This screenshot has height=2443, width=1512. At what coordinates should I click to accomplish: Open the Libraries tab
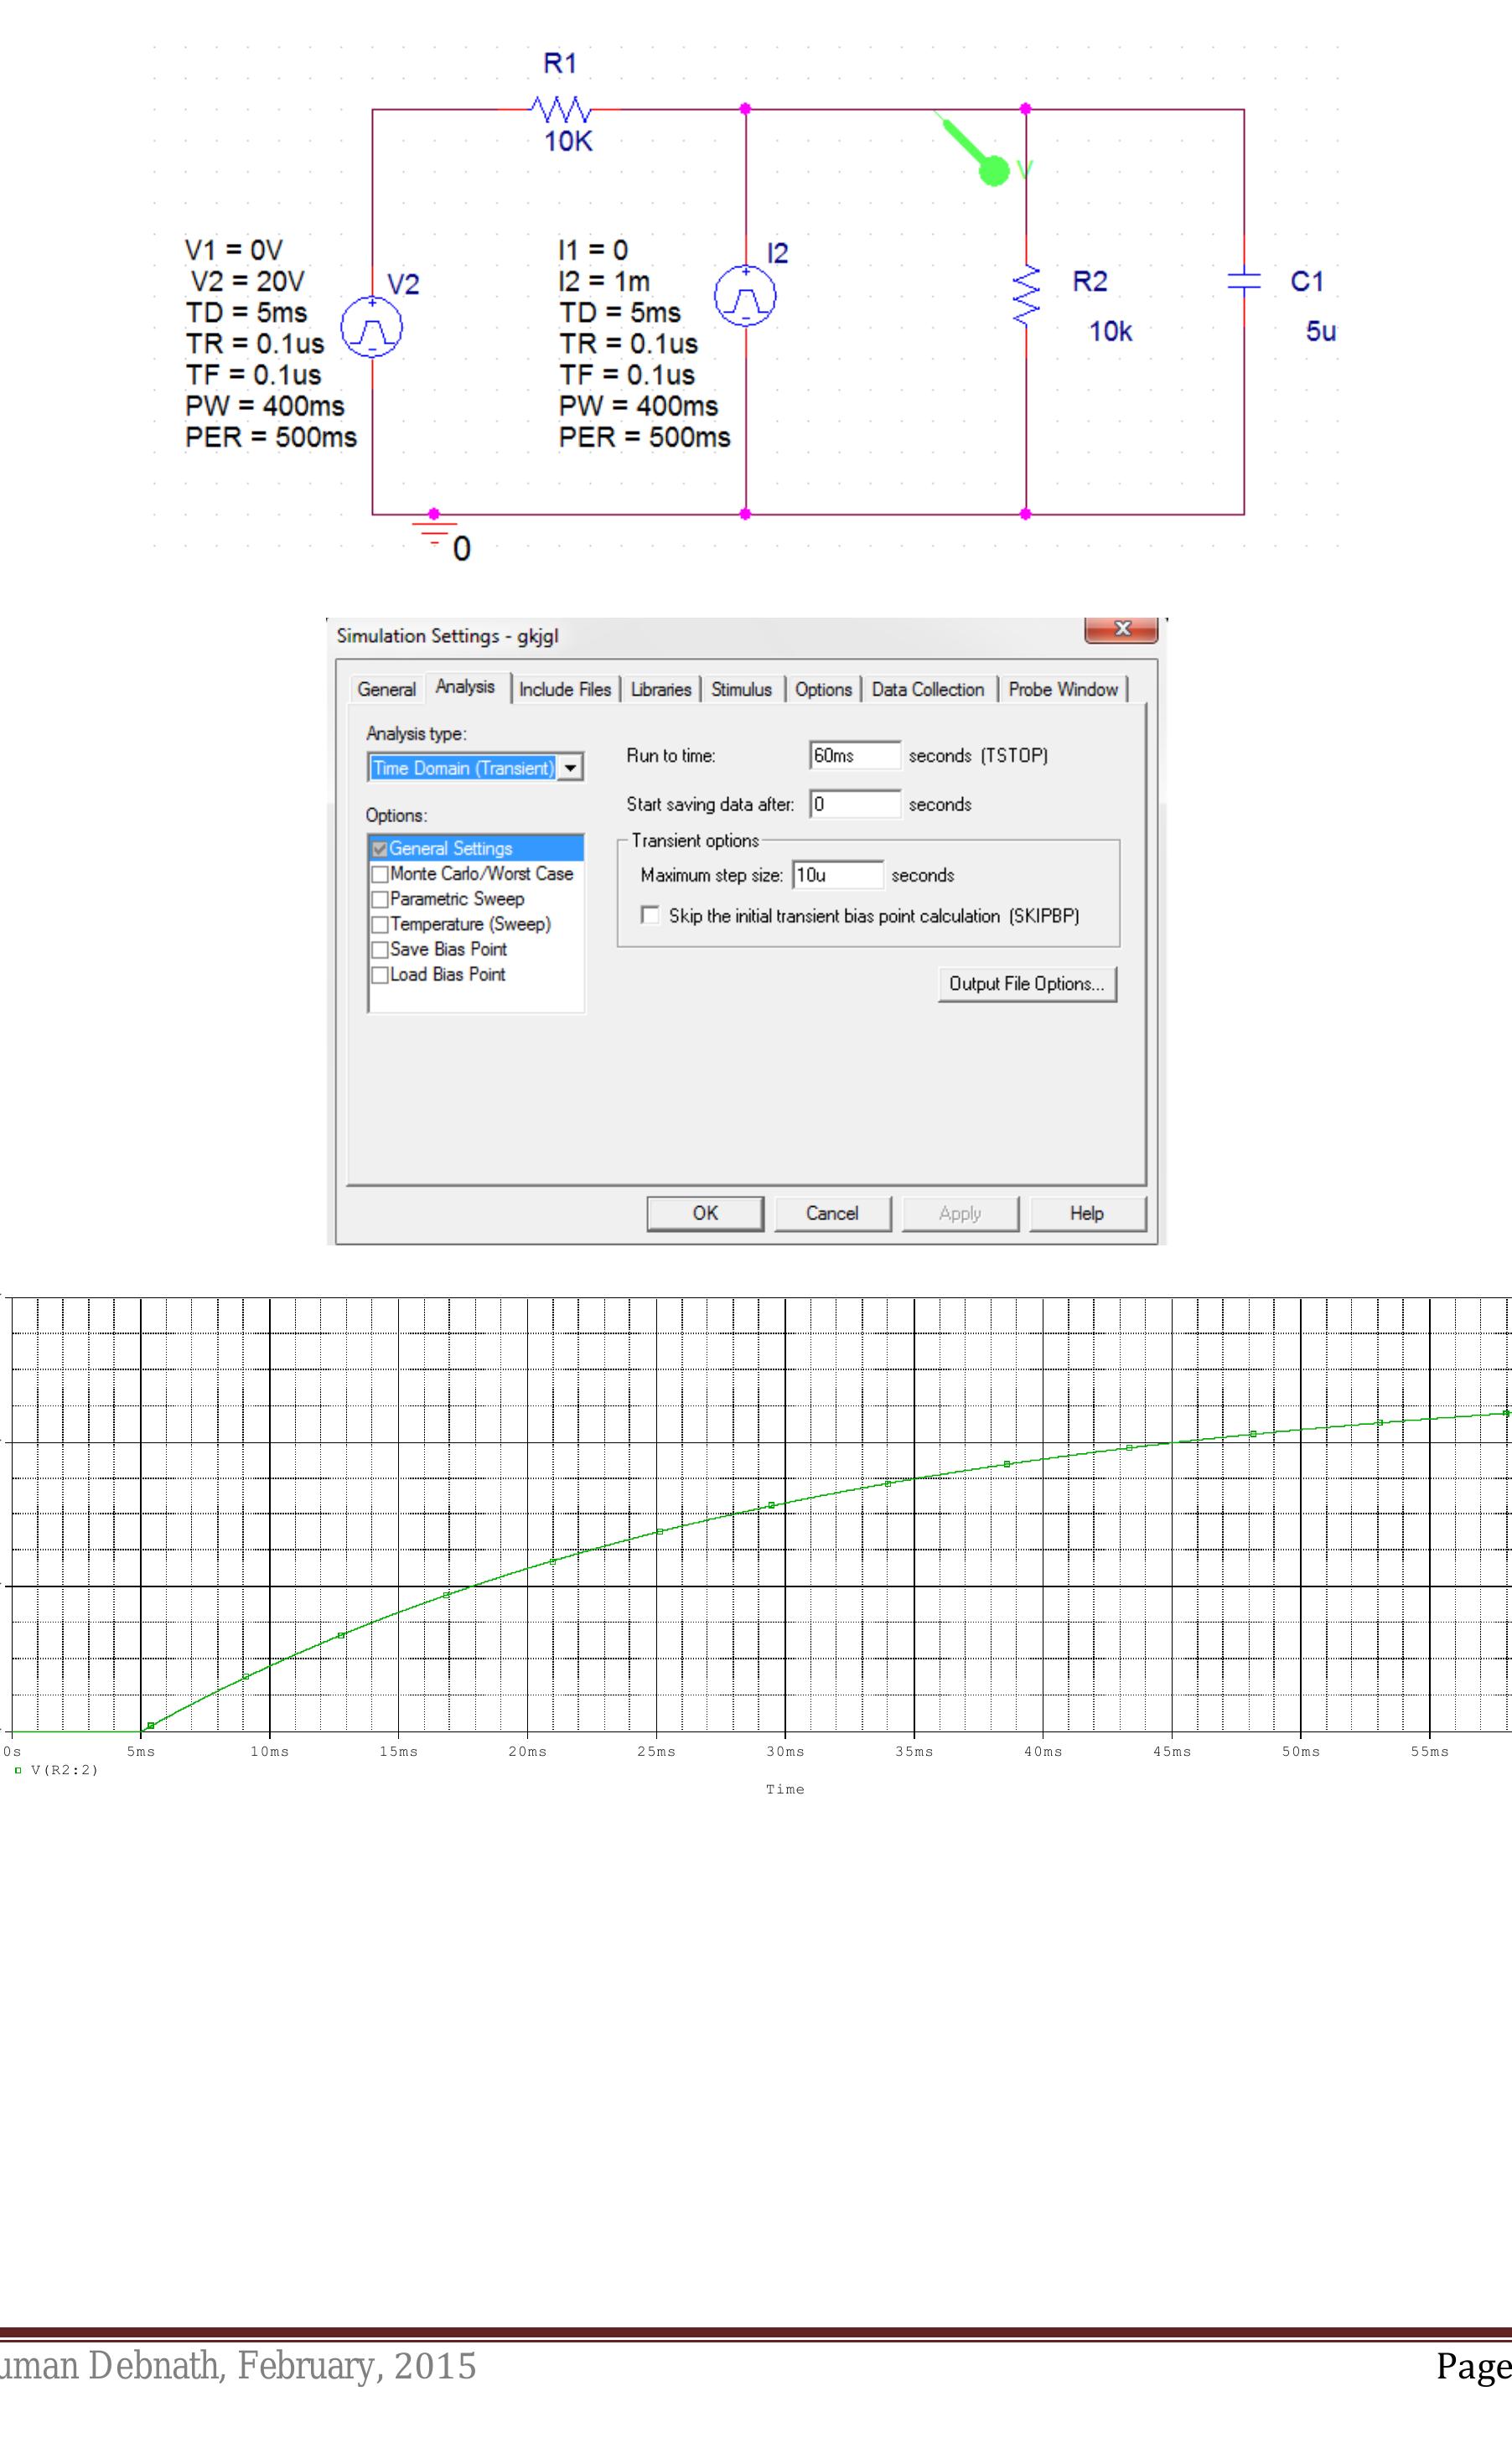pos(661,689)
